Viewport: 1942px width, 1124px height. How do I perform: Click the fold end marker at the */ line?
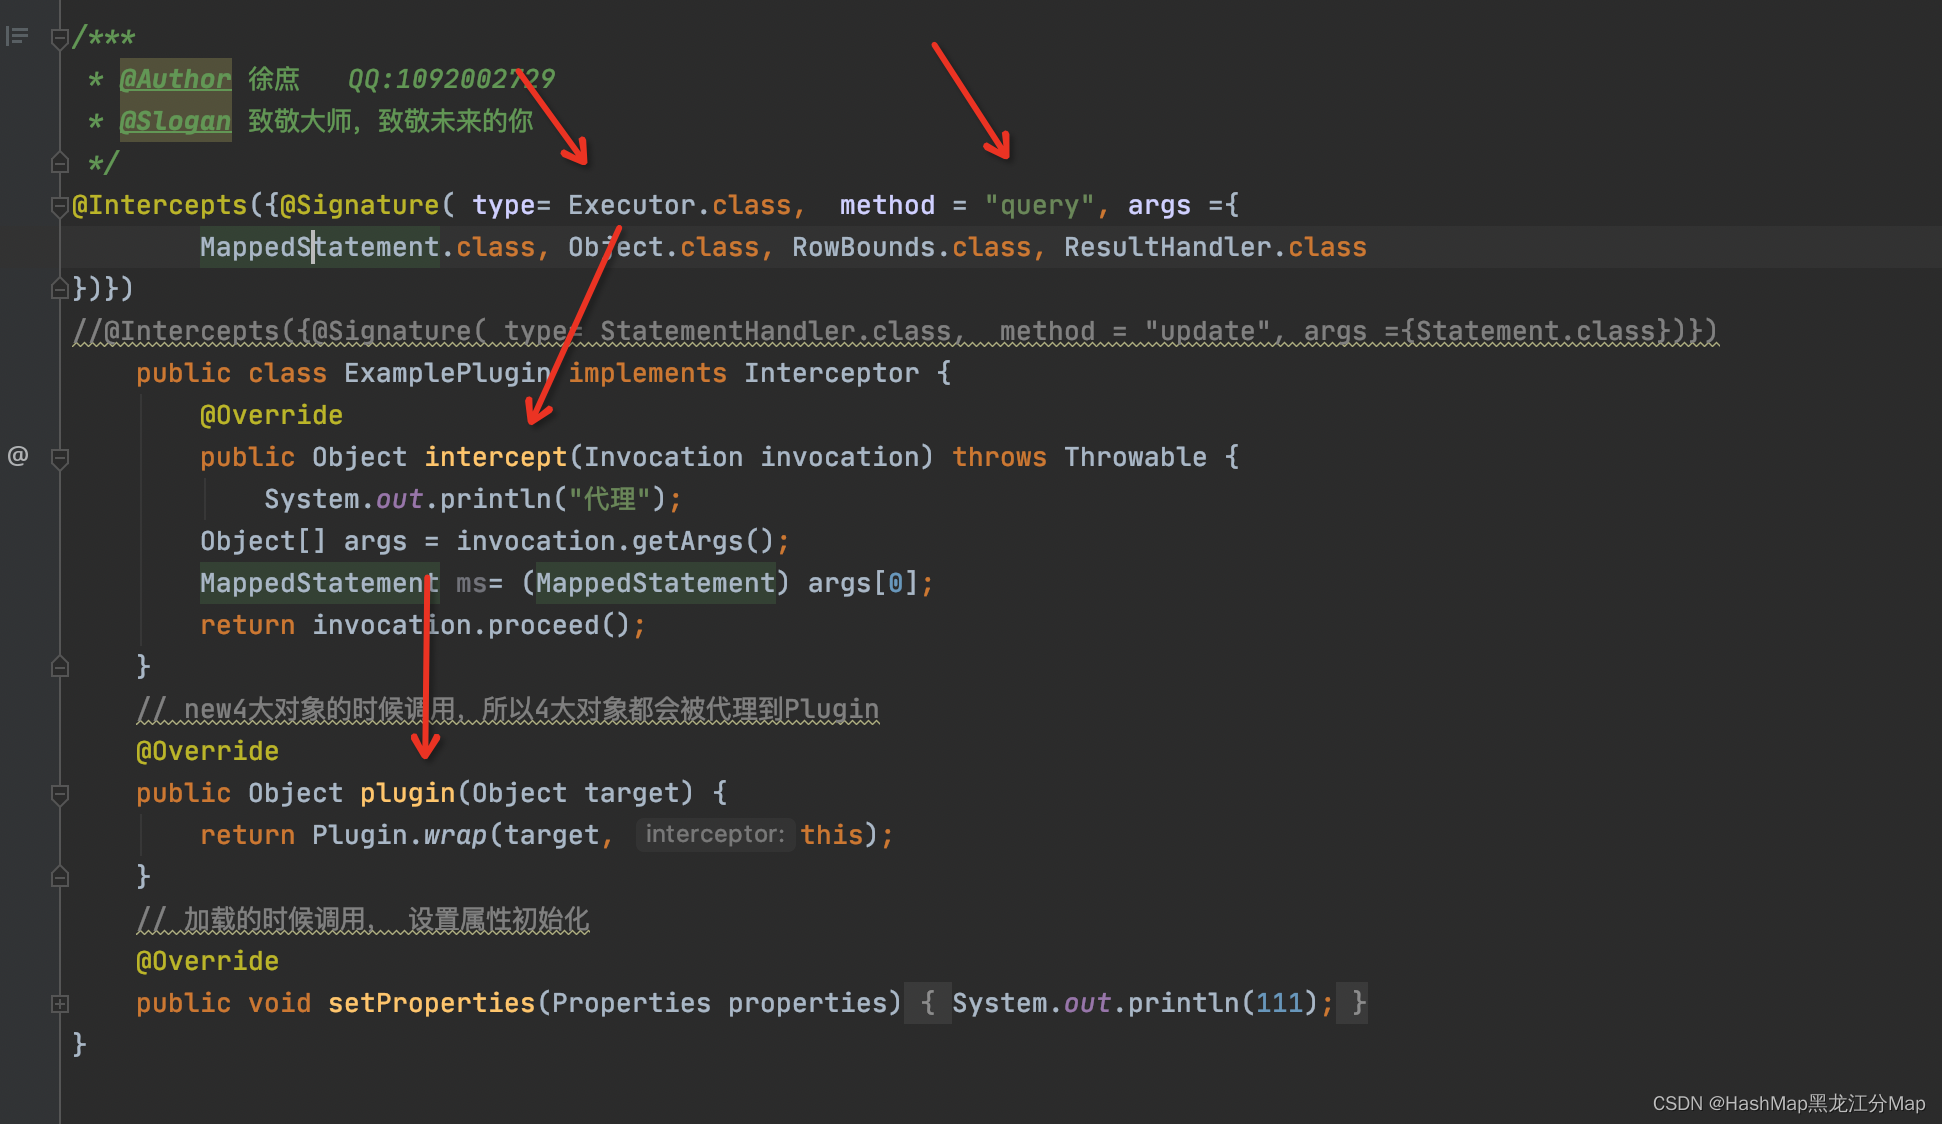pyautogui.click(x=60, y=162)
